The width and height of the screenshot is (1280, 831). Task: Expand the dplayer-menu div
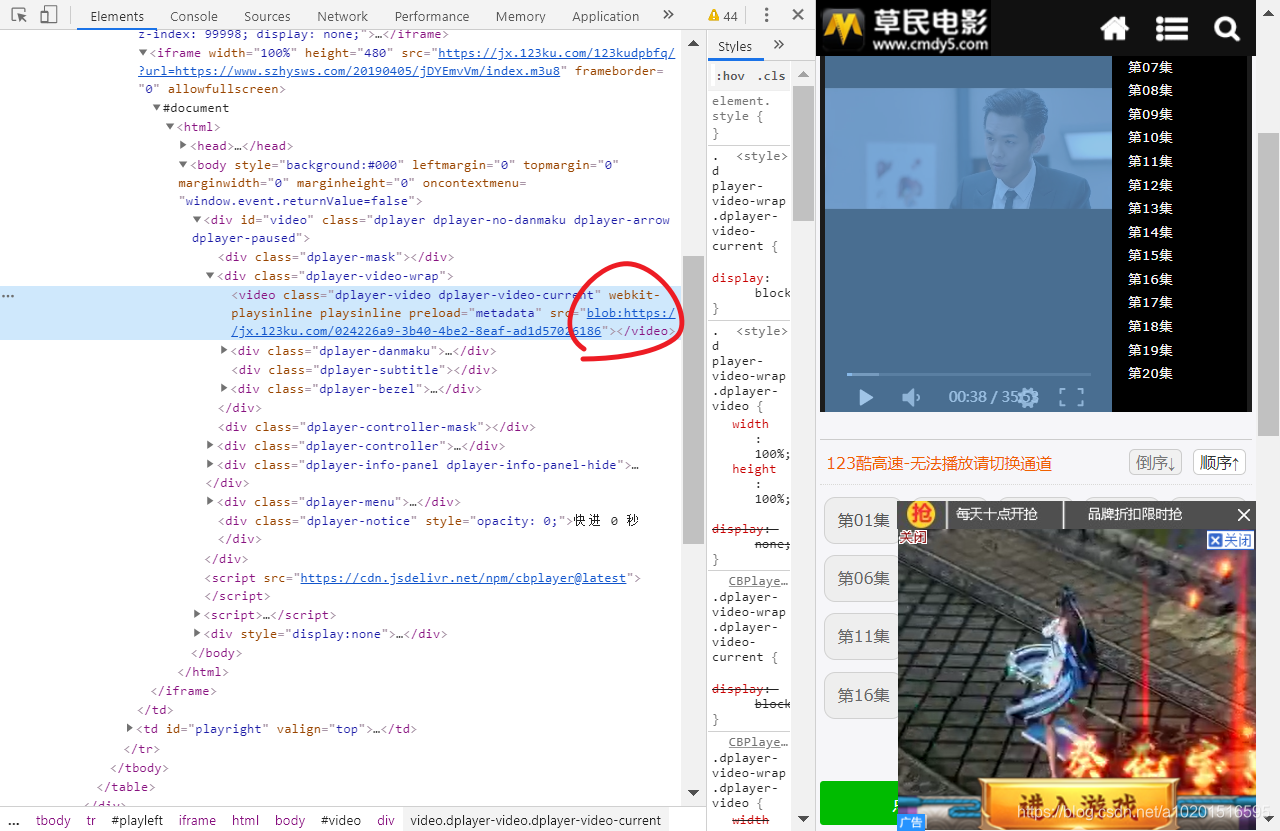[210, 502]
